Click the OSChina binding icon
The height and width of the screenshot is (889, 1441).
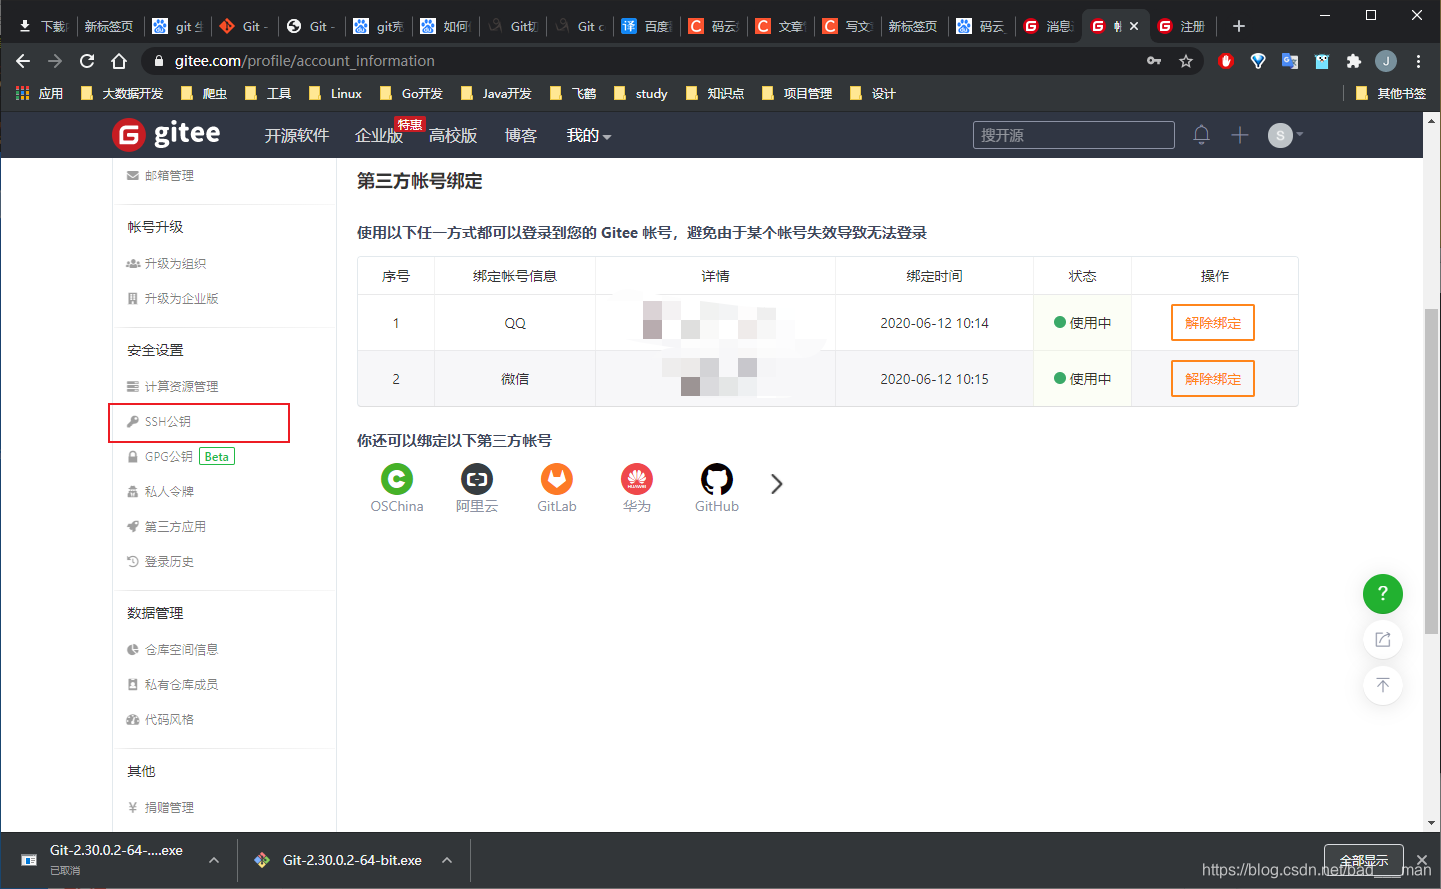[x=396, y=480]
